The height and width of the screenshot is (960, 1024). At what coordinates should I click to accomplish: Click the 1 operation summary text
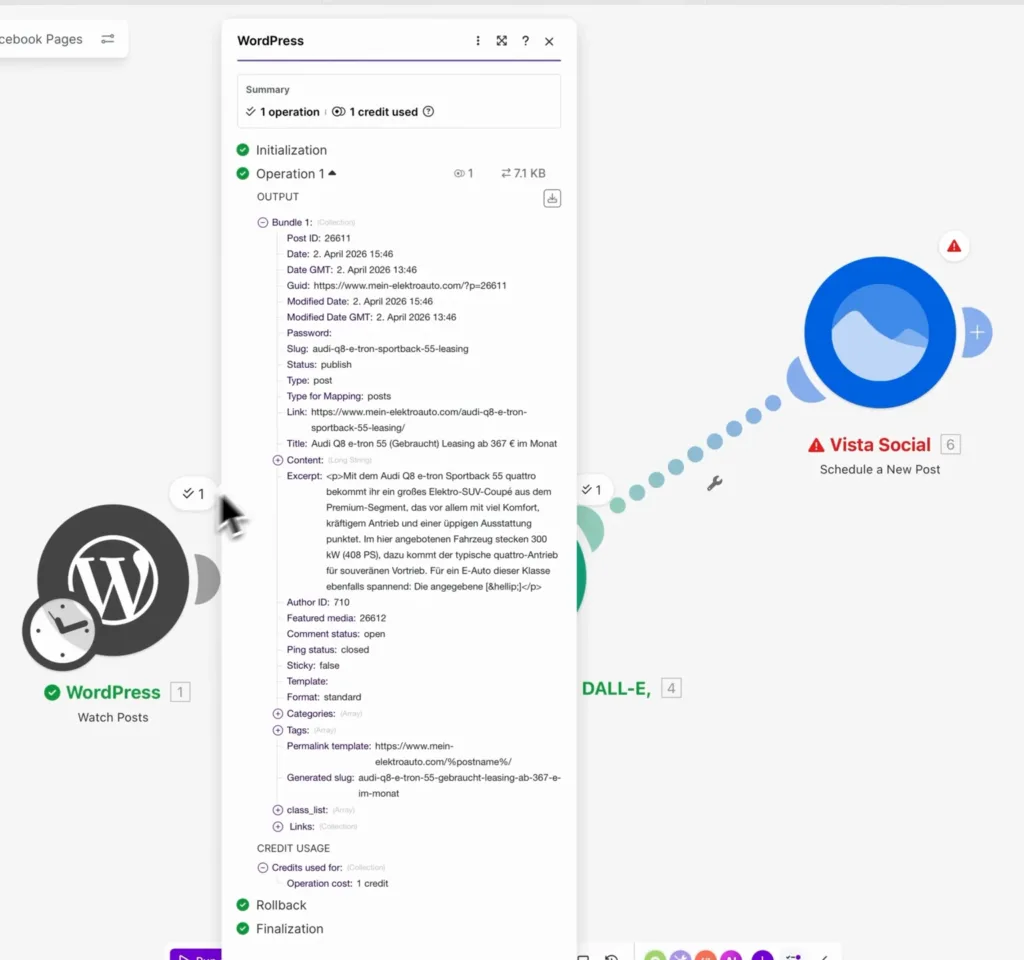pos(289,112)
